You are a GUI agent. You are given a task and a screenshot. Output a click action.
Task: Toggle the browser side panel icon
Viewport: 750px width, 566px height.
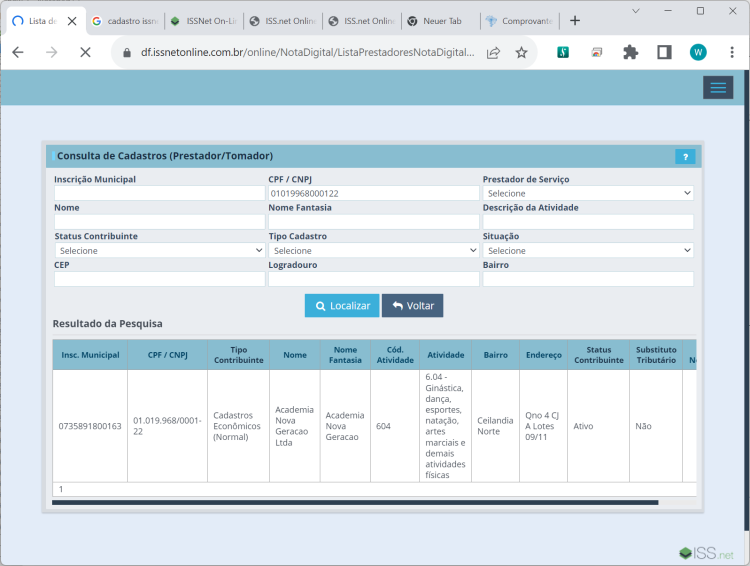[x=664, y=52]
